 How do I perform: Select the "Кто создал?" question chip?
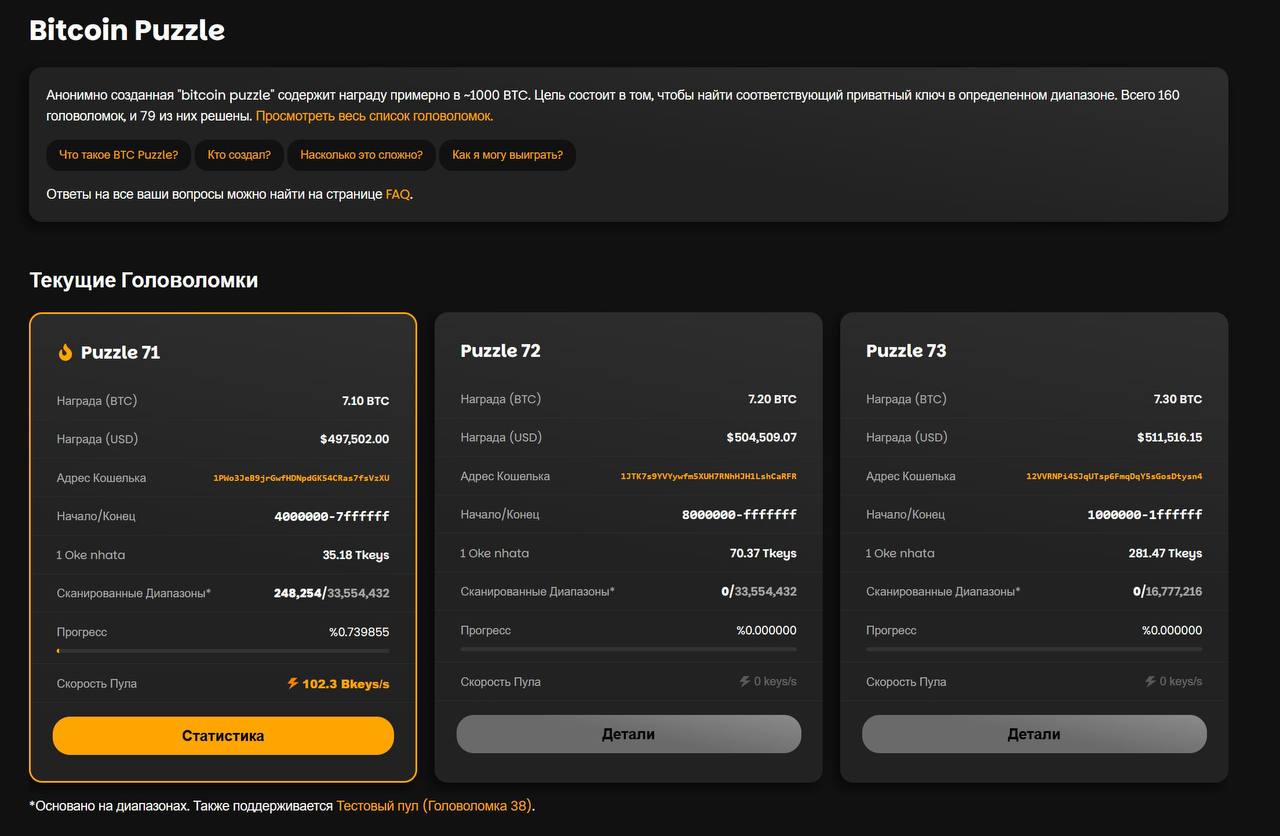pyautogui.click(x=239, y=155)
